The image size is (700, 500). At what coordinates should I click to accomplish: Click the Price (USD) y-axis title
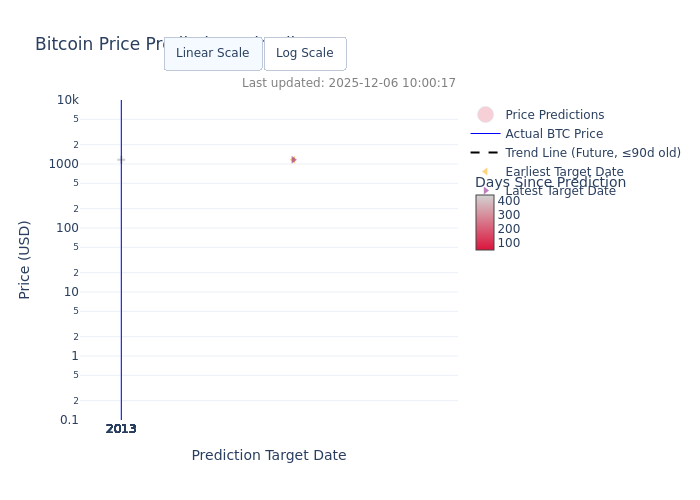coord(25,260)
